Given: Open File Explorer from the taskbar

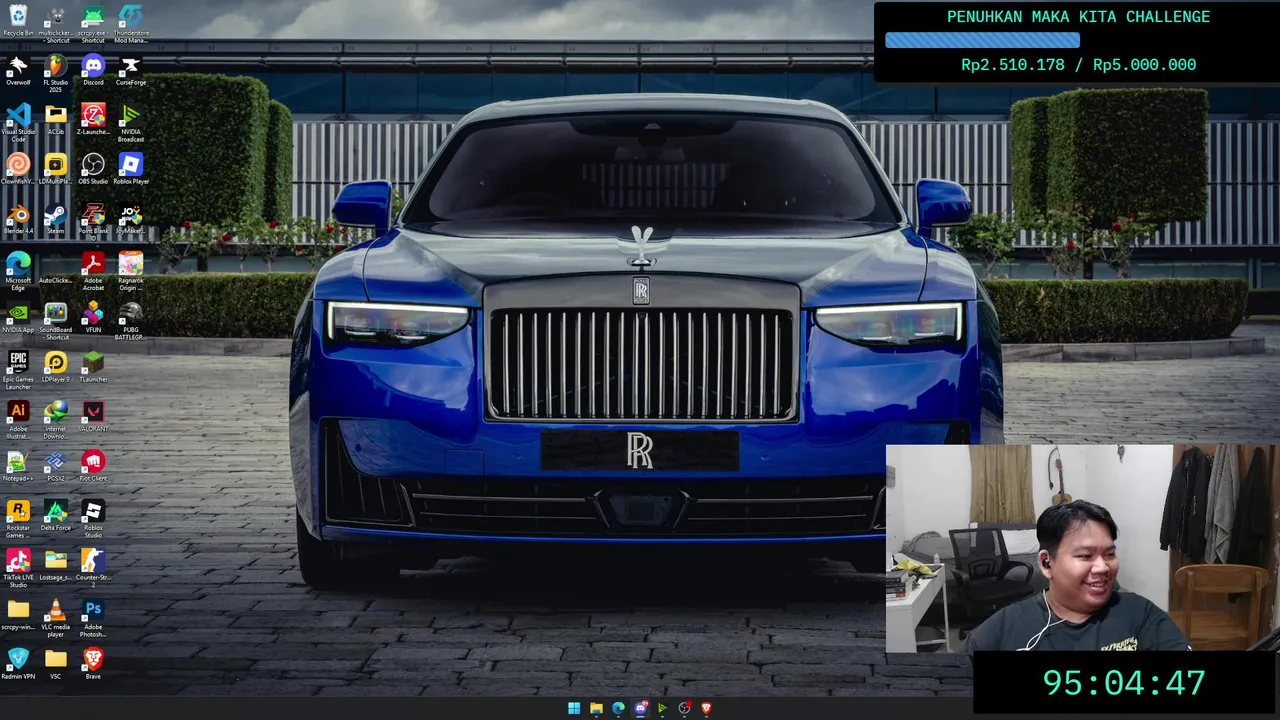Looking at the screenshot, I should [x=596, y=708].
